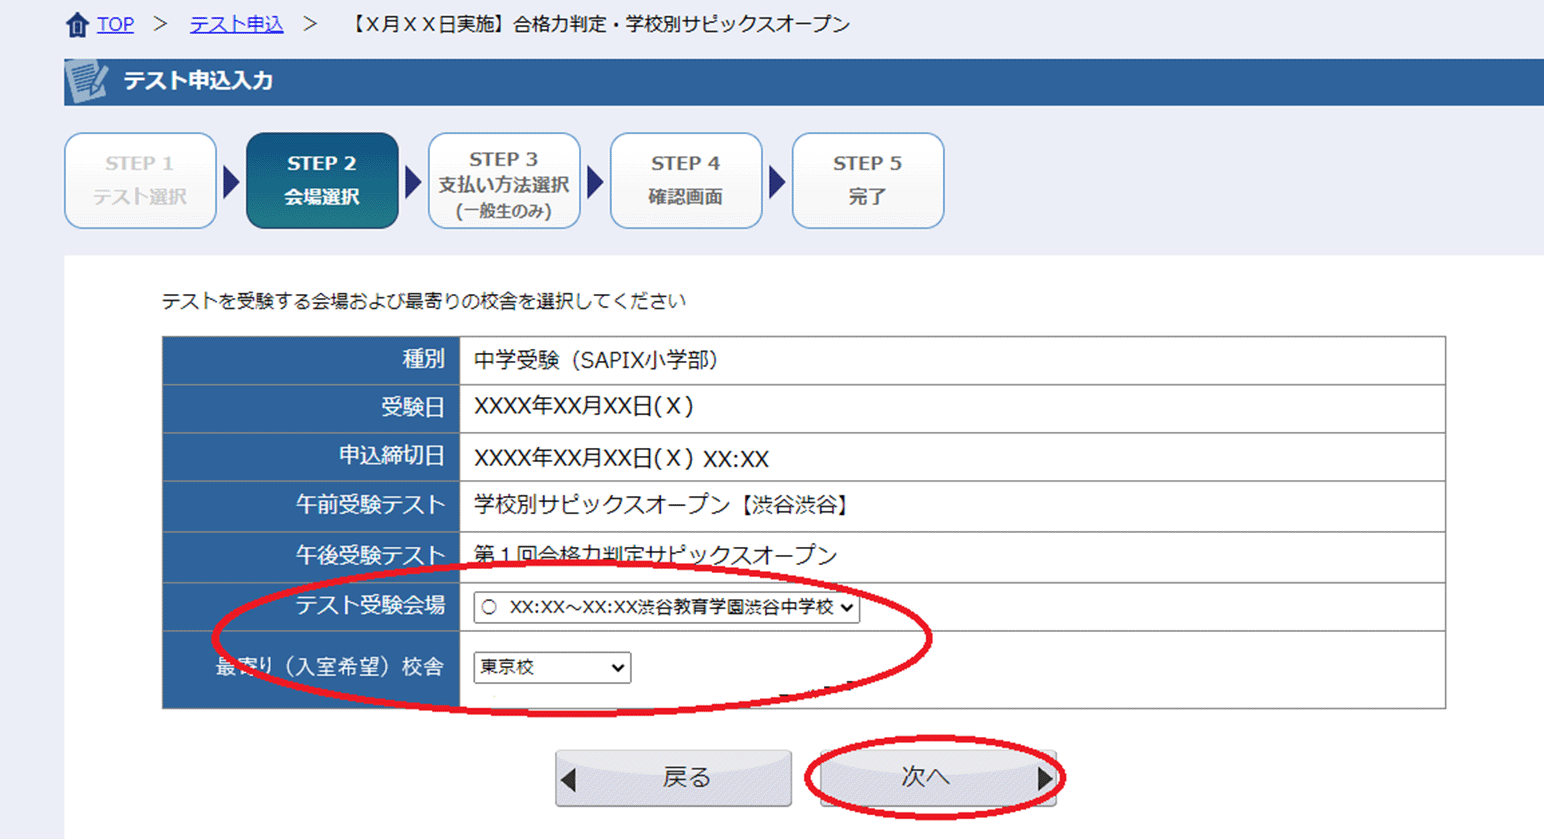Click the 合格力判定・学校別サピックスオープン breadcrumb text
This screenshot has height=839, width=1544.
click(x=600, y=25)
